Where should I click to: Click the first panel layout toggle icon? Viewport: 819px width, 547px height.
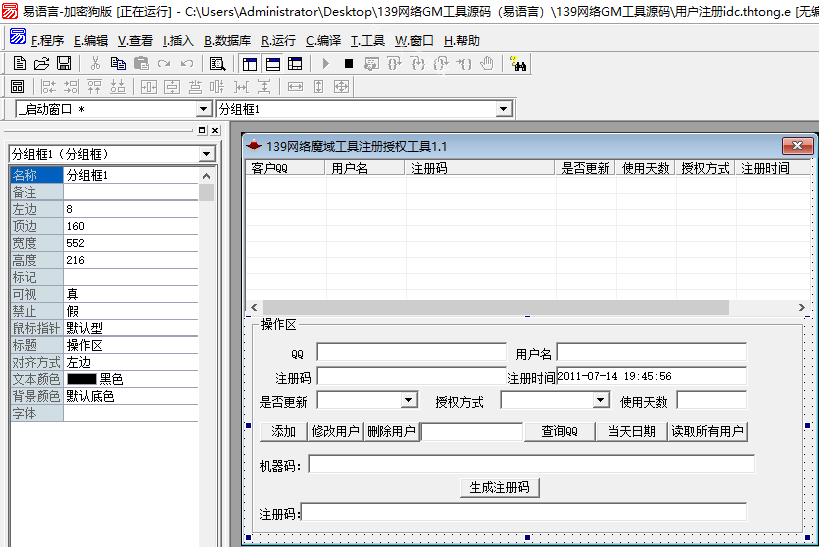tap(250, 64)
